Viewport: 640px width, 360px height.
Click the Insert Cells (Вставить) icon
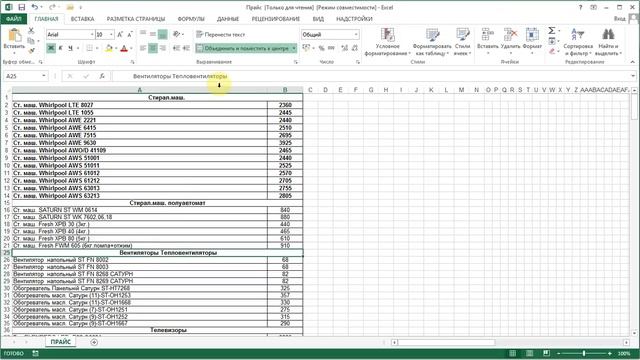487,35
